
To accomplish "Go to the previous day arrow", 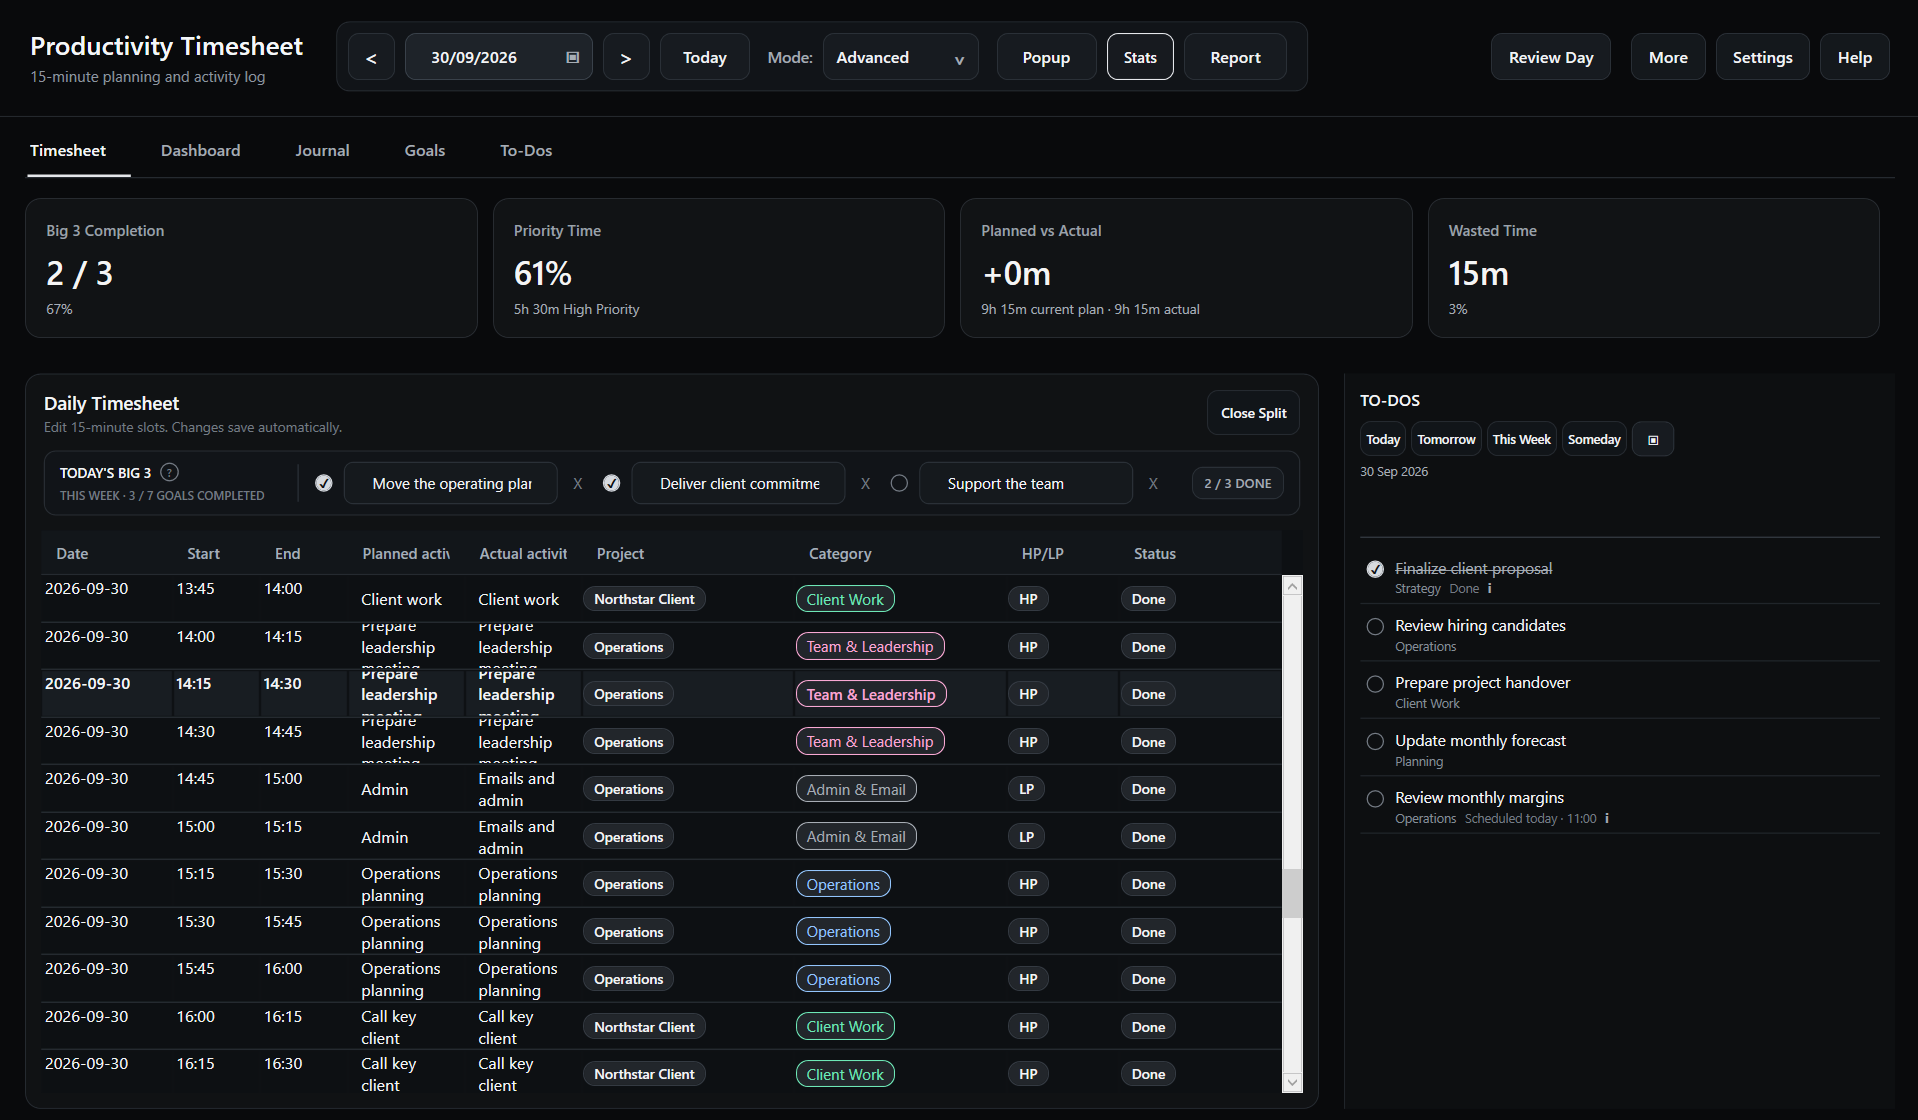I will pos(371,58).
